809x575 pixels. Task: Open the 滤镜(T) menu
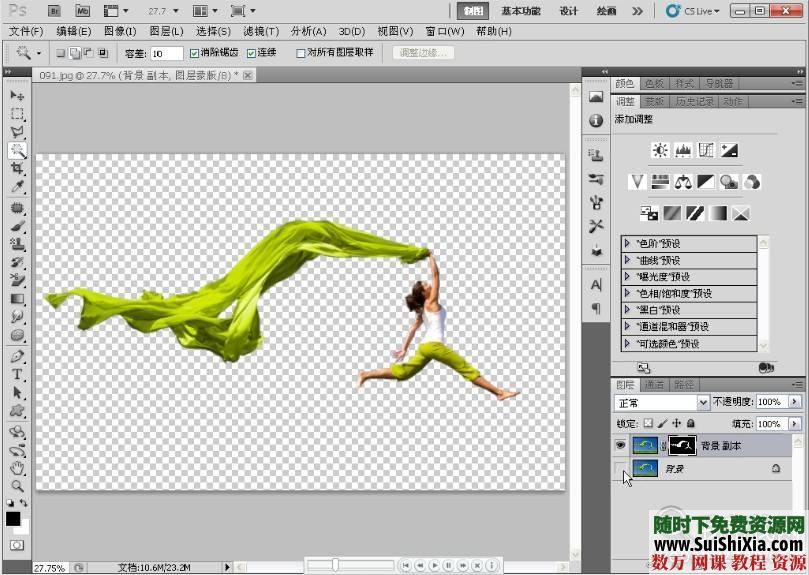[x=260, y=31]
